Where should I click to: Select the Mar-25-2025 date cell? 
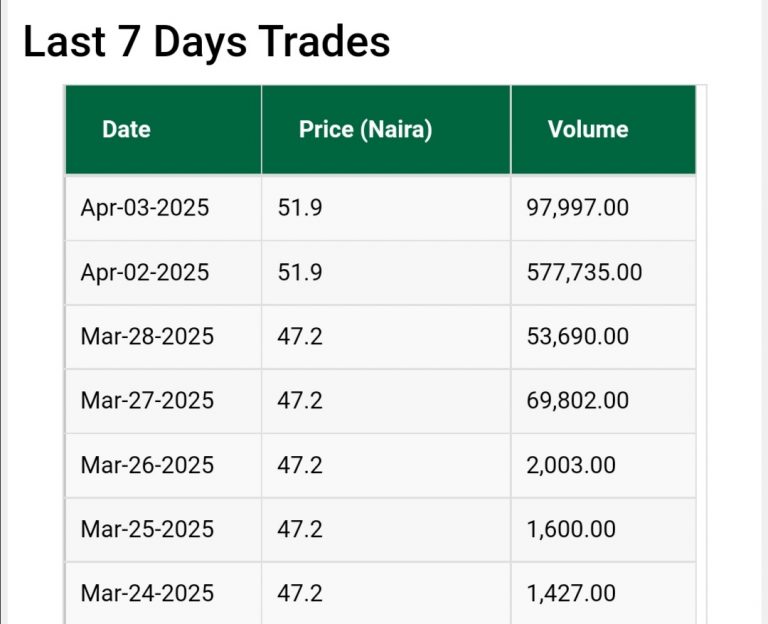point(147,529)
